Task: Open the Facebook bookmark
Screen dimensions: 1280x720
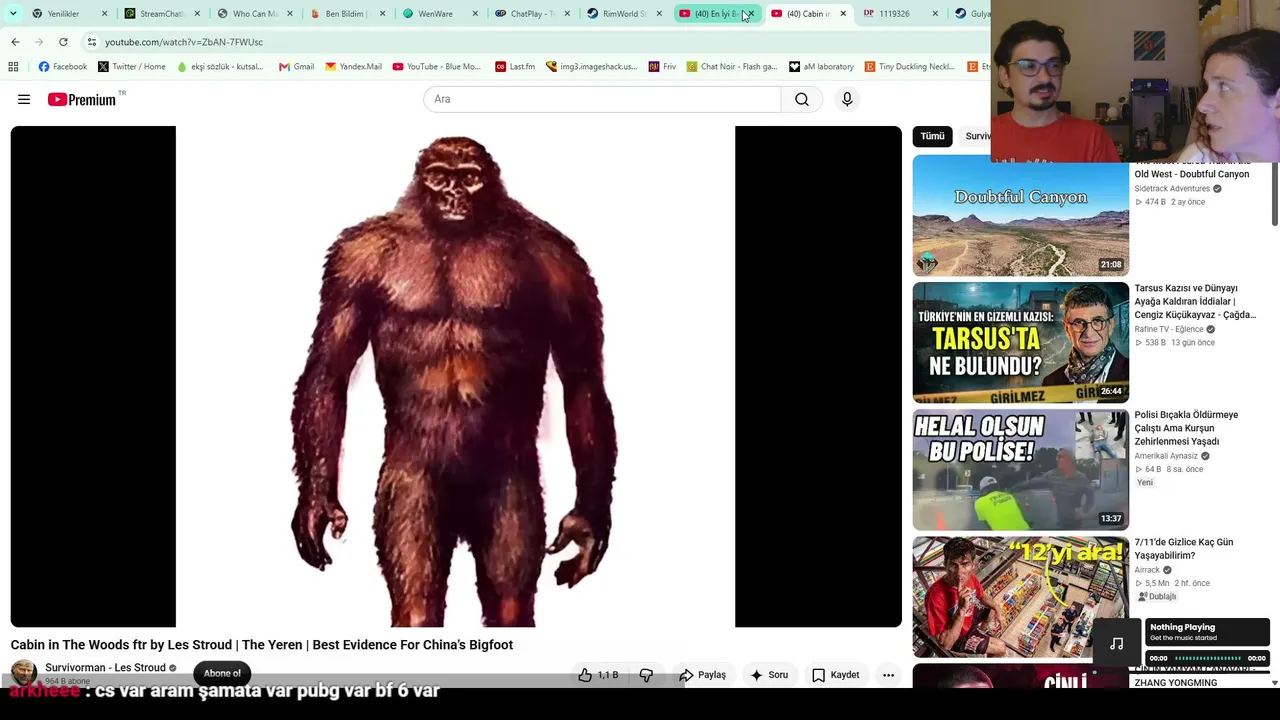Action: click(62, 67)
